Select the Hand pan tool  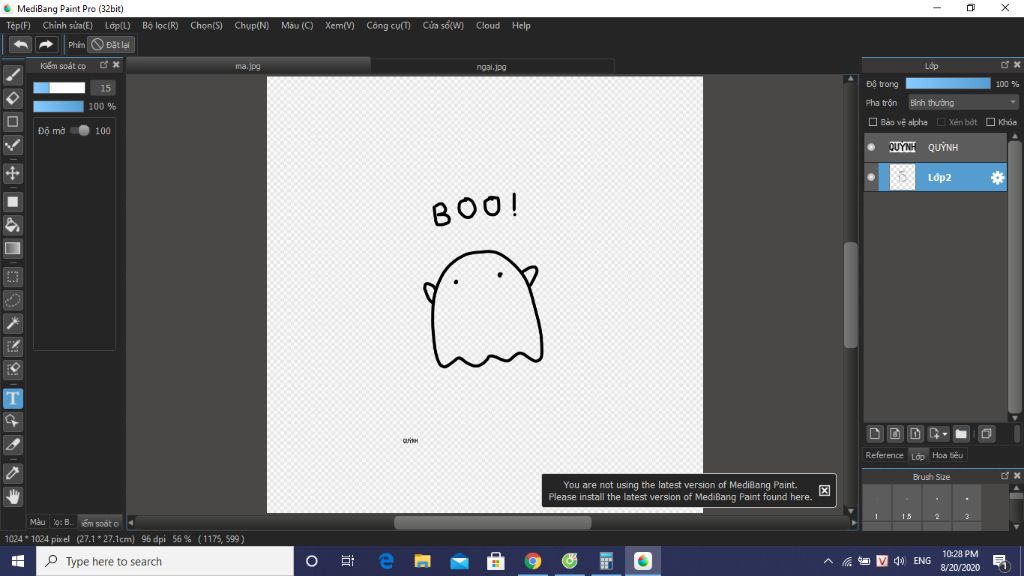tap(12, 497)
